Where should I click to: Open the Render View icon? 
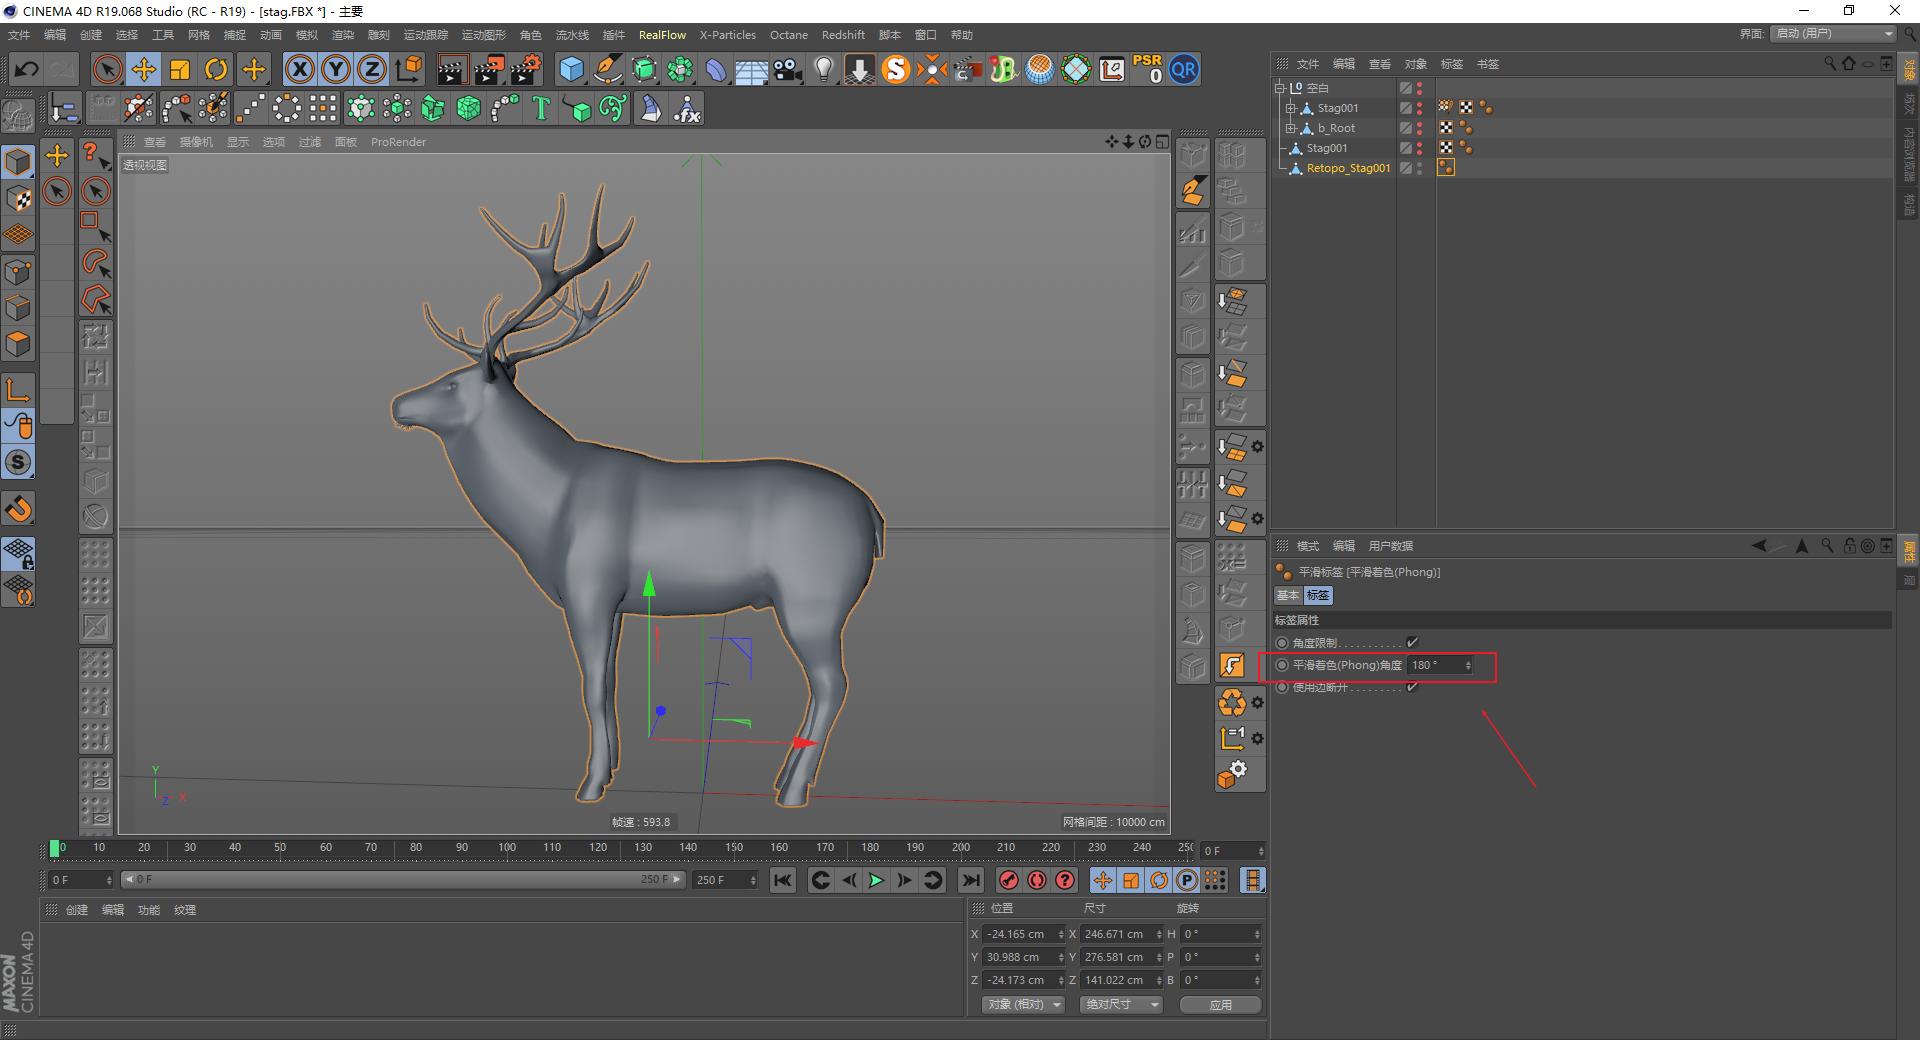click(x=452, y=69)
